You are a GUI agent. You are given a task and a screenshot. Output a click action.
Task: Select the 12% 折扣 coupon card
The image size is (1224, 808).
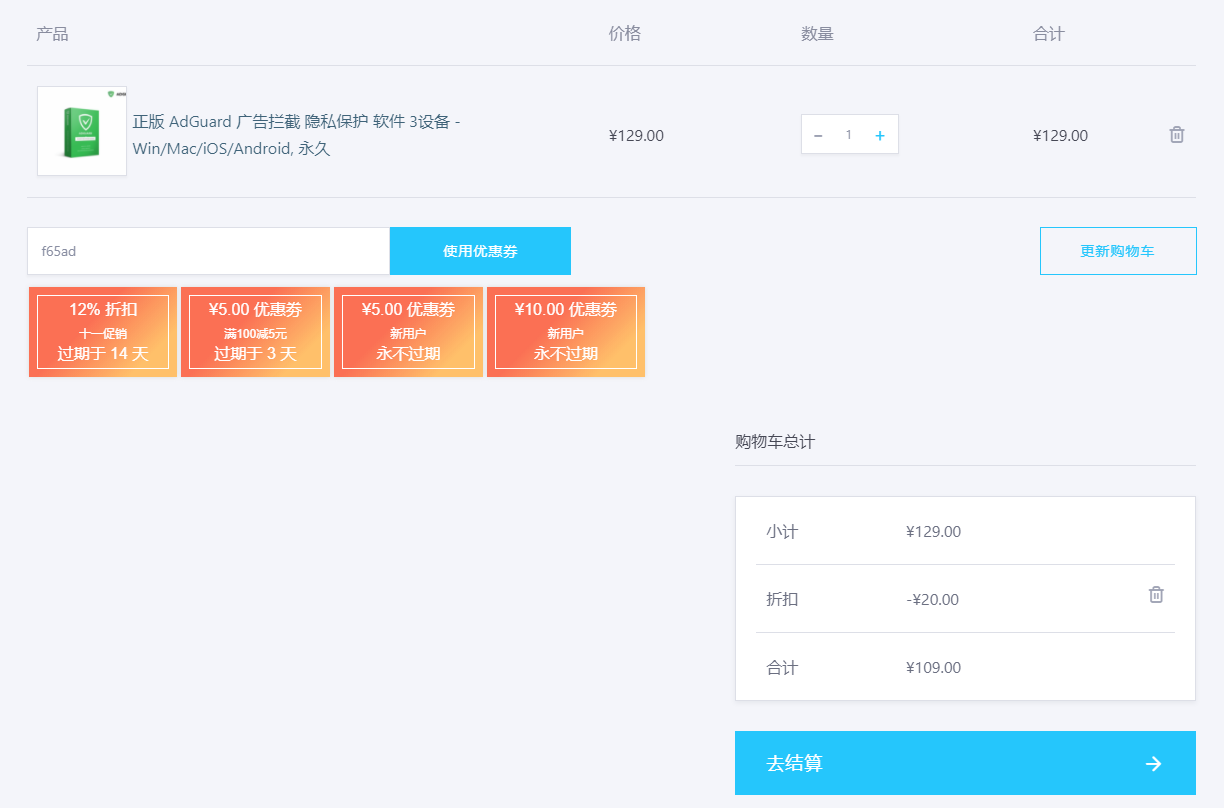[x=103, y=332]
